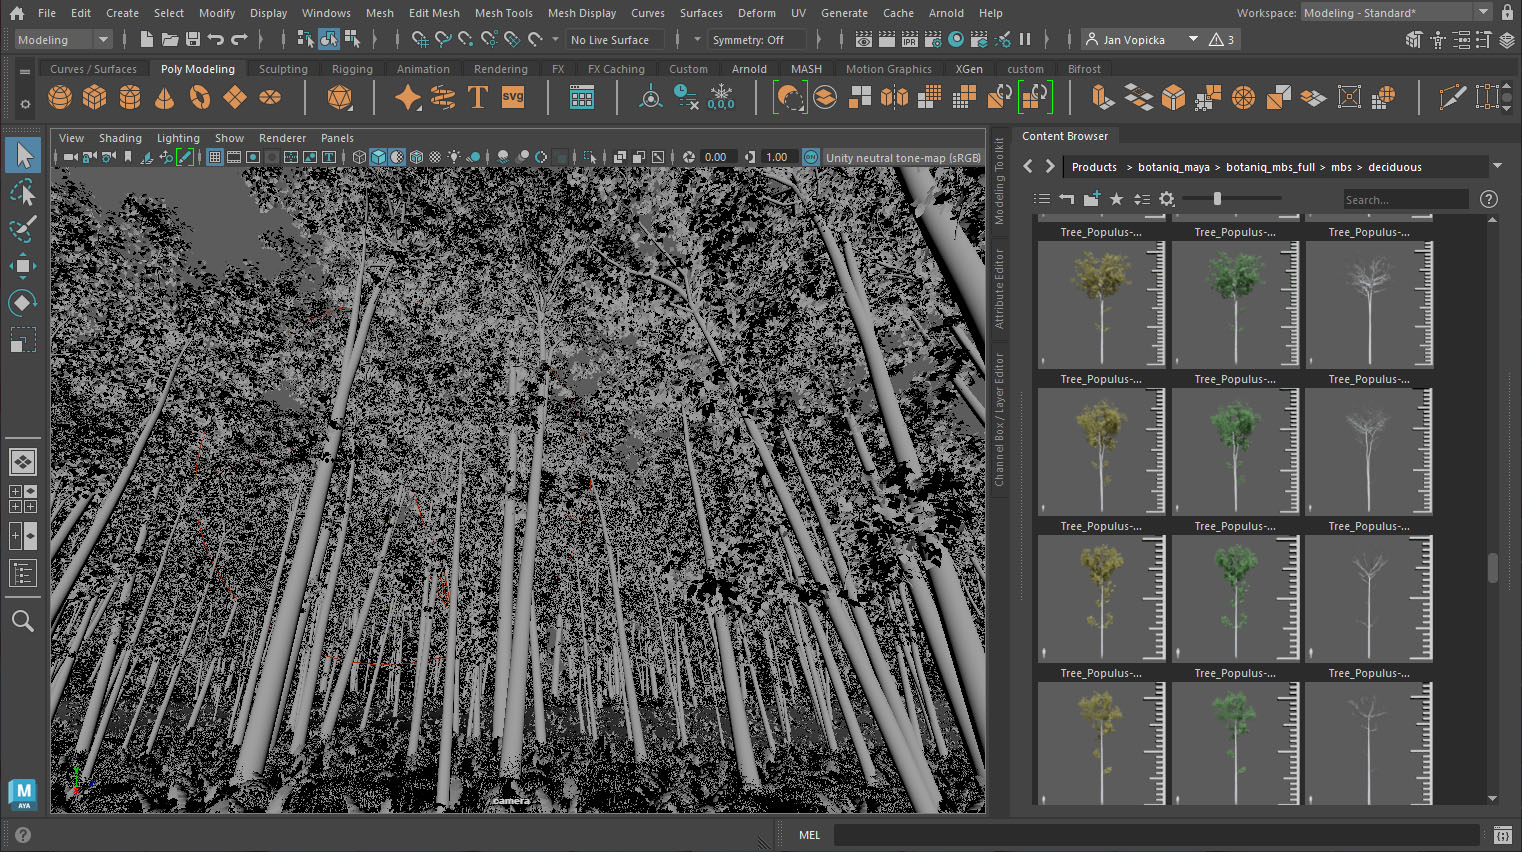The height and width of the screenshot is (852, 1522).
Task: Add a polygon torus from the shelf
Action: coord(200,98)
